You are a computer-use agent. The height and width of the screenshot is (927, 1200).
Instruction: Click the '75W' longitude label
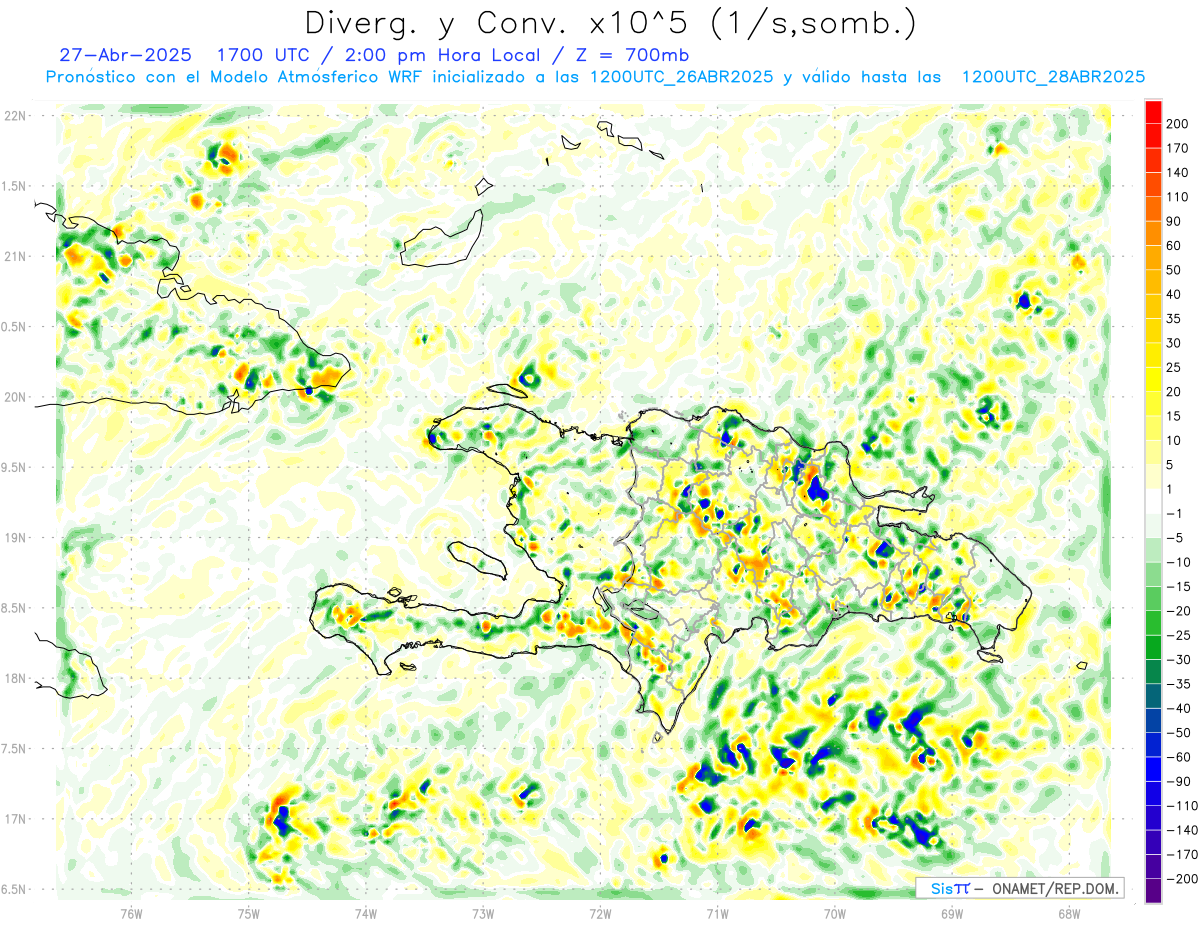point(249,913)
